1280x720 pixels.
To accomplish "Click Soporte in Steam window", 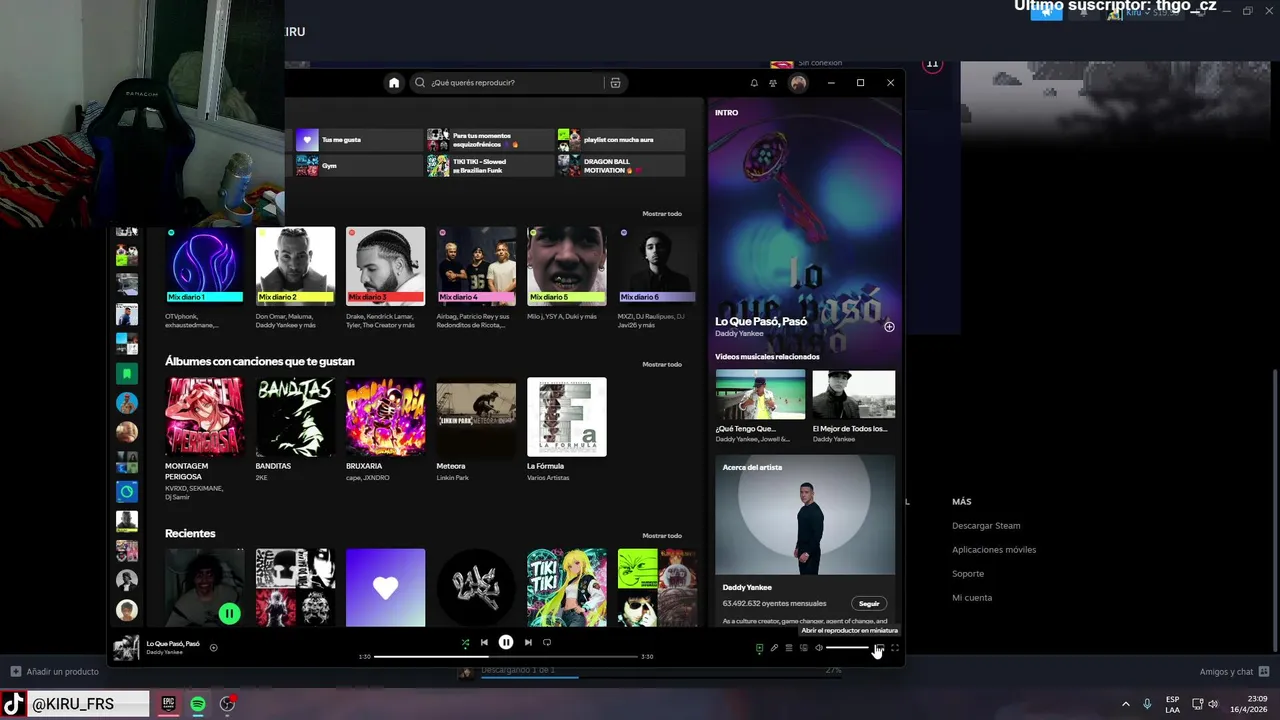I will click(968, 574).
